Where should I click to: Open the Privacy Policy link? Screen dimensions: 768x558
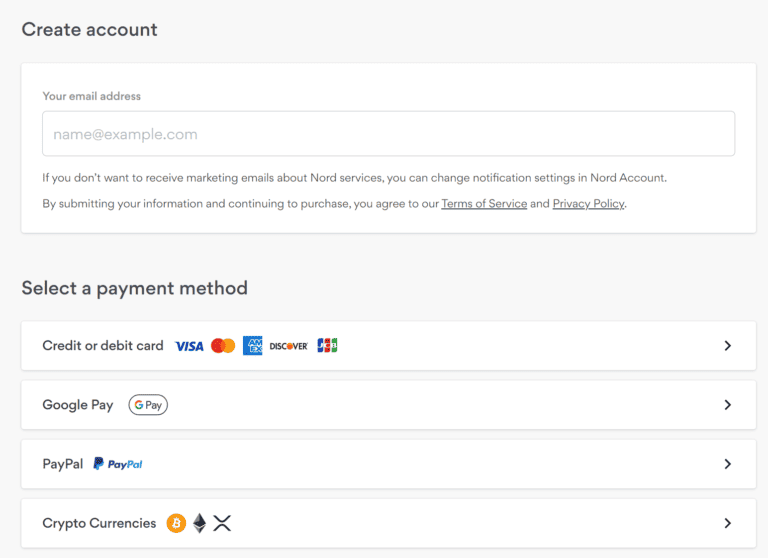pyautogui.click(x=588, y=204)
